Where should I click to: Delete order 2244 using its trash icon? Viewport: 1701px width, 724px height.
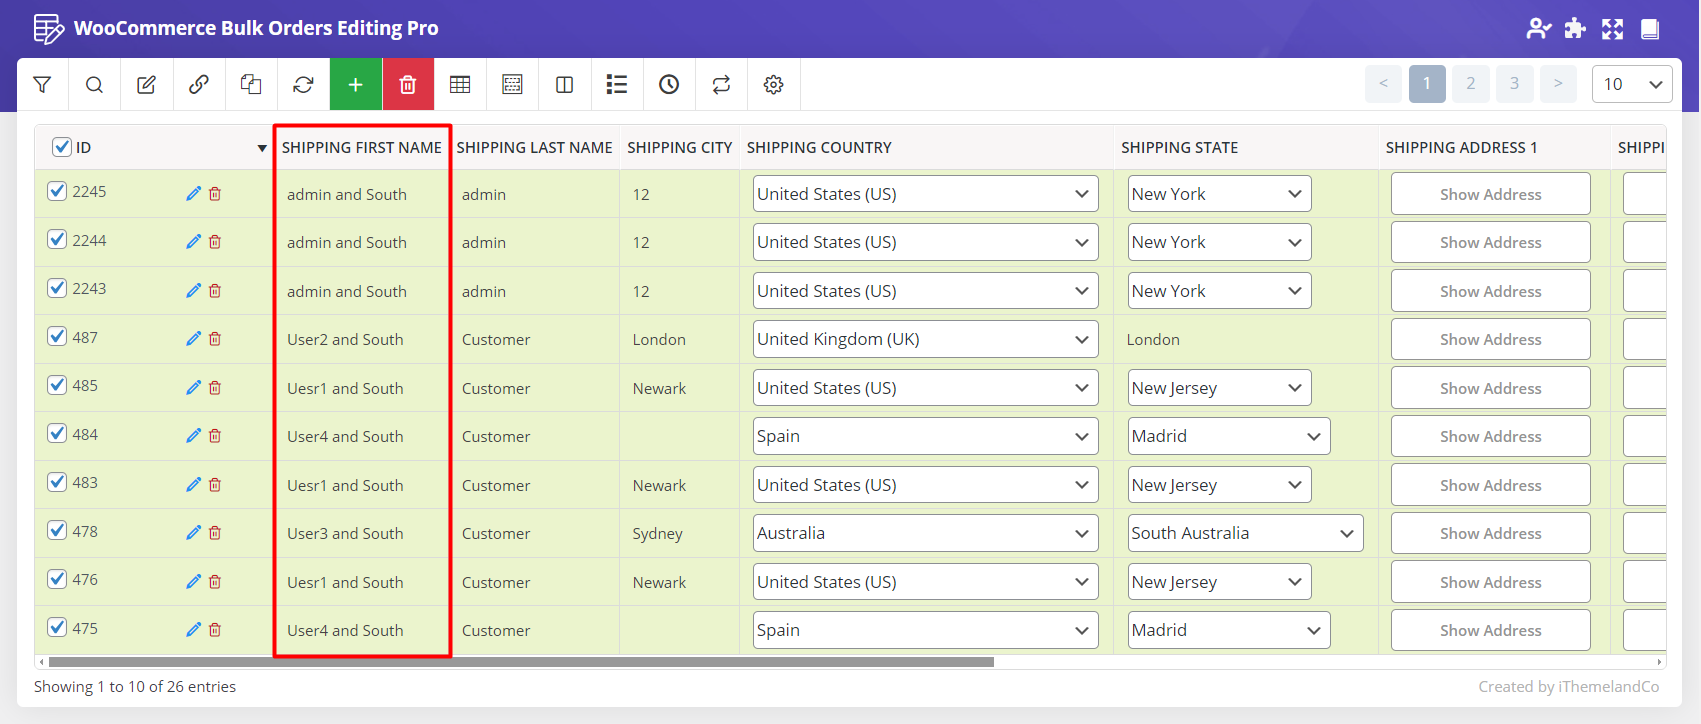215,242
